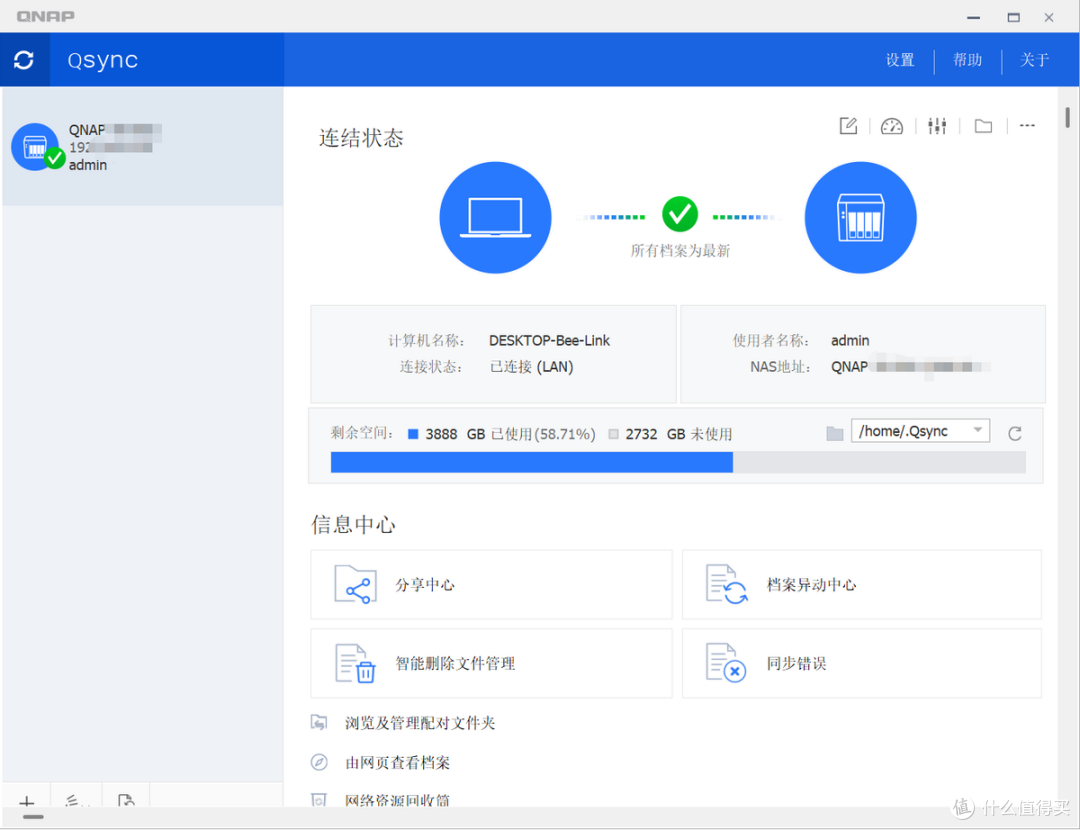This screenshot has height=830, width=1080.
Task: Click the compass web view icon
Action: point(319,762)
